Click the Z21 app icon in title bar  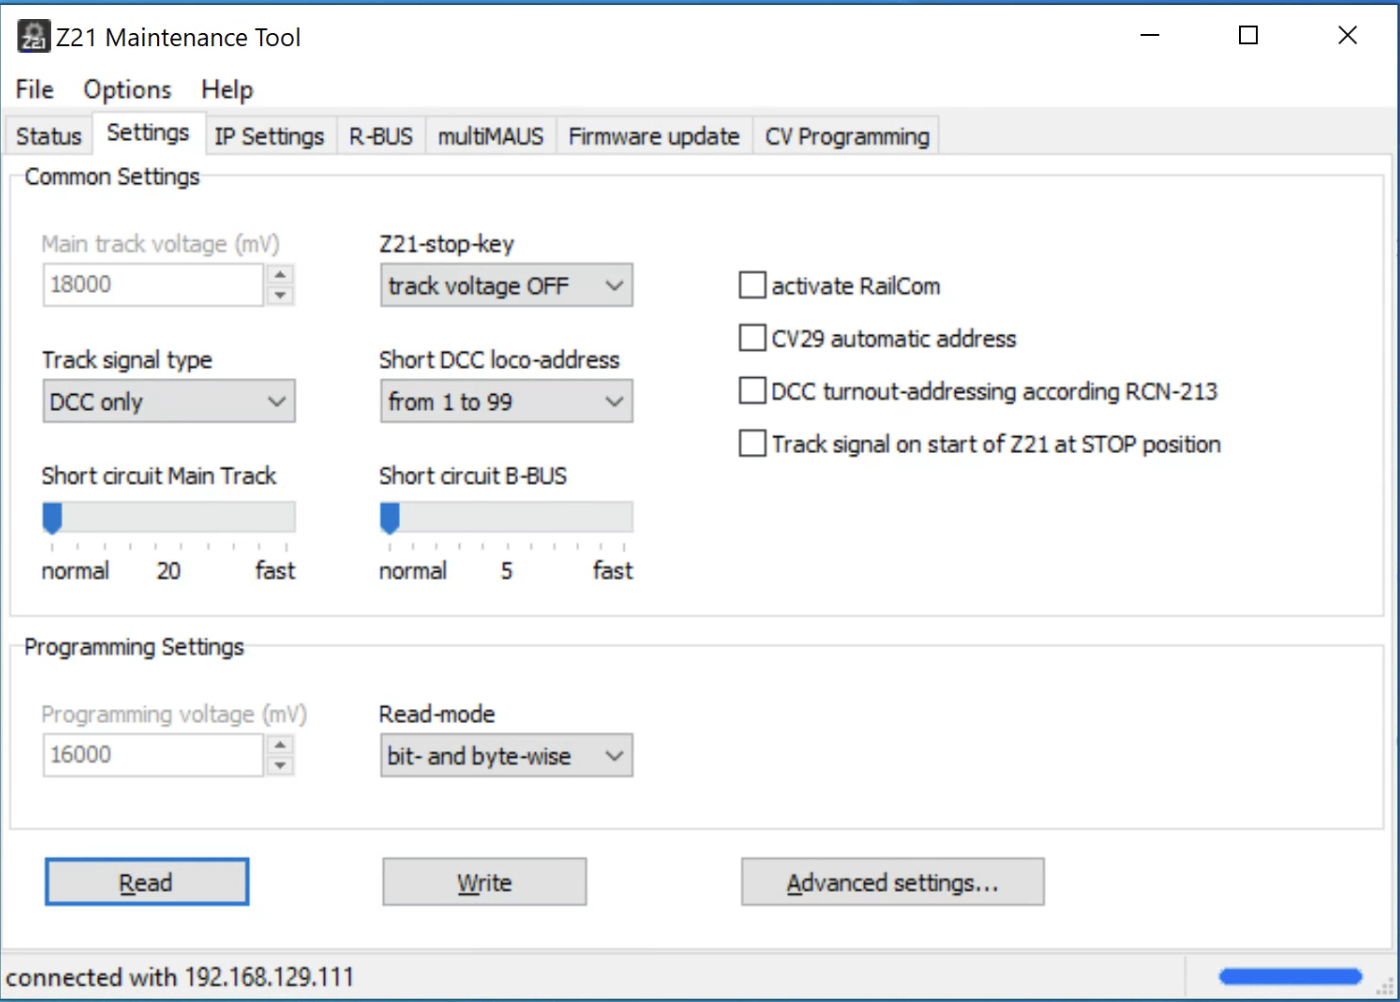34,36
